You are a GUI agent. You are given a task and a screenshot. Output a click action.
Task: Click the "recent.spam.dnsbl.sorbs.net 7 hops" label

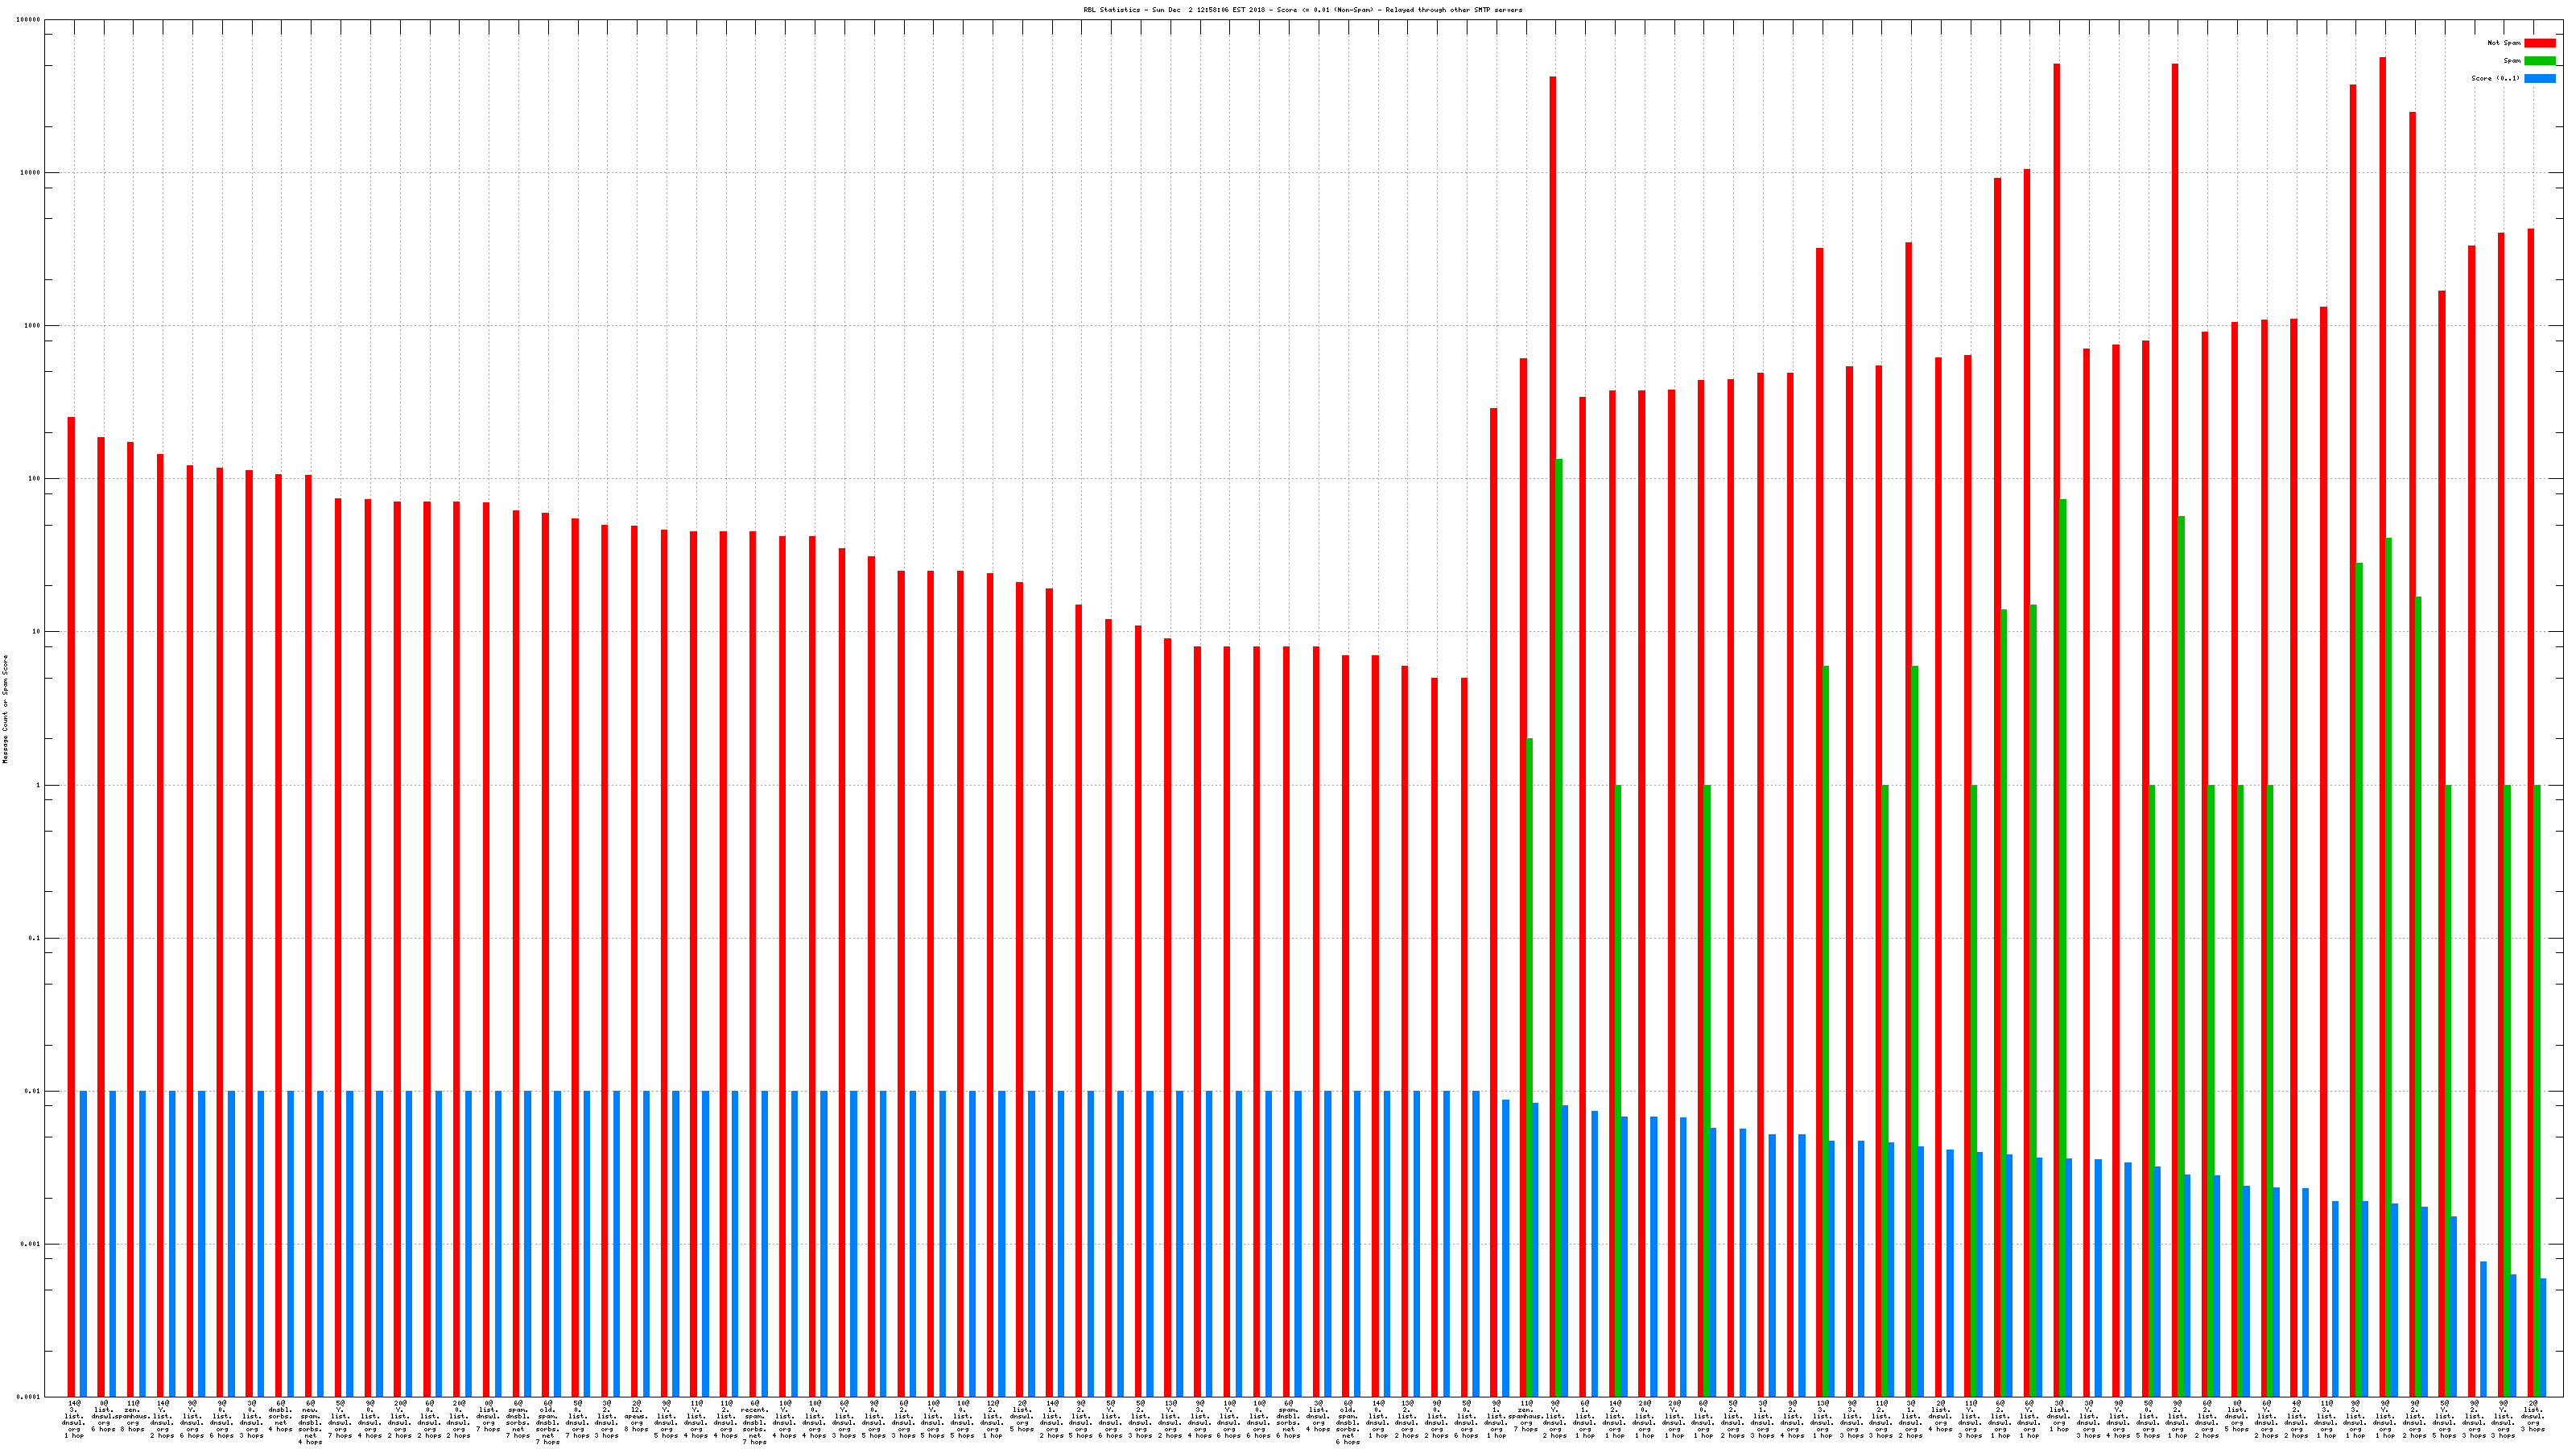(754, 1422)
